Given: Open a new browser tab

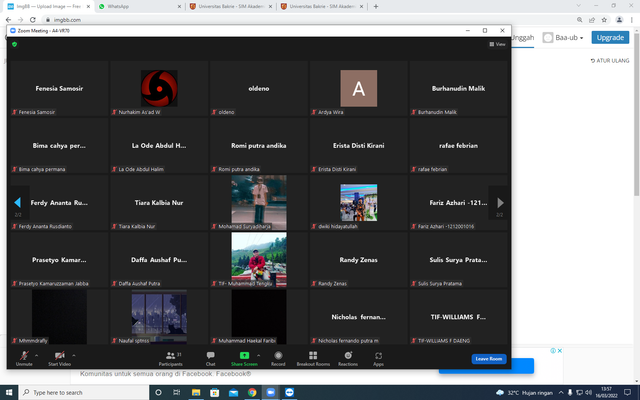Looking at the screenshot, I should point(376,7).
